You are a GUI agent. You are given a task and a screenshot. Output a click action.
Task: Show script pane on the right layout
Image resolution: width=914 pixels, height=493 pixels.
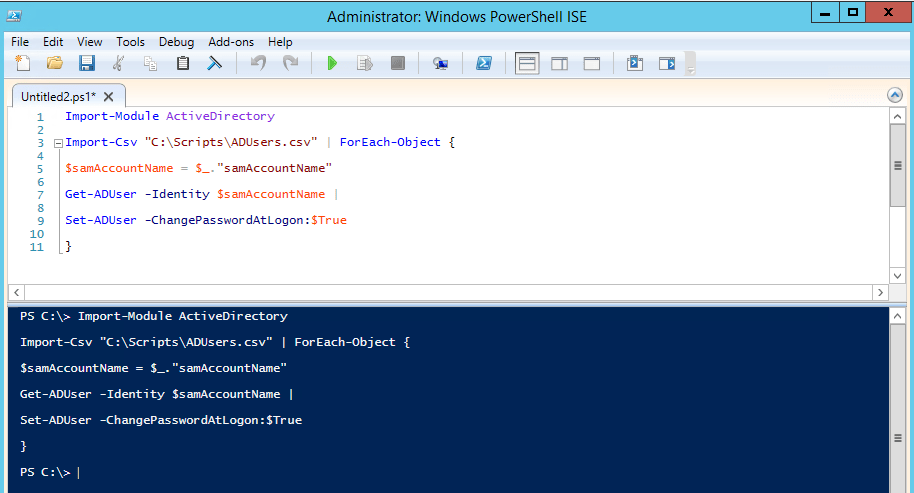(560, 63)
